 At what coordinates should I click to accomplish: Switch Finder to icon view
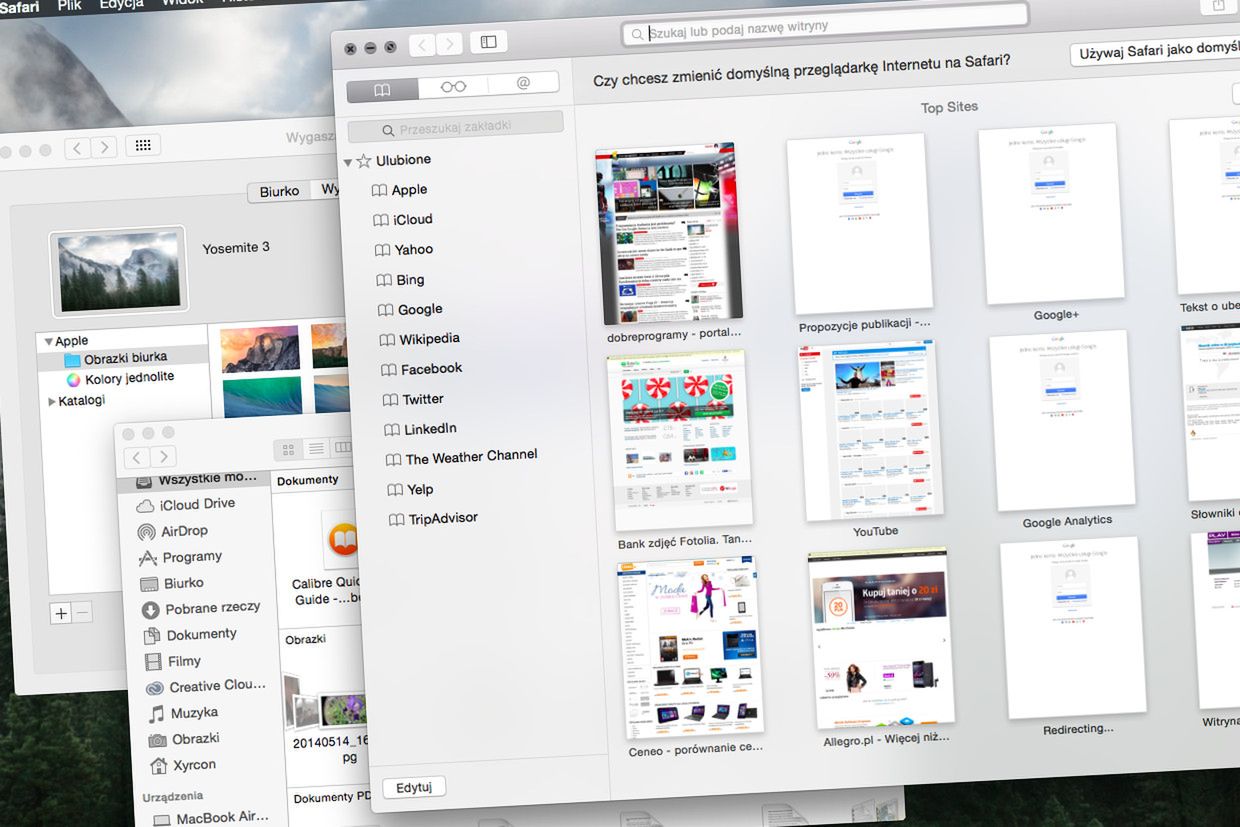289,450
